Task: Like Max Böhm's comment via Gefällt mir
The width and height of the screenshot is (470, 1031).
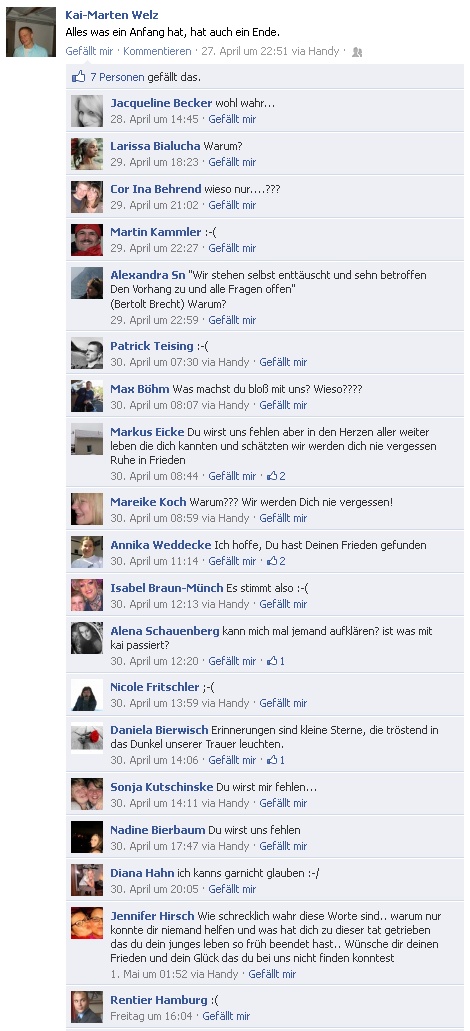Action: pyautogui.click(x=283, y=405)
